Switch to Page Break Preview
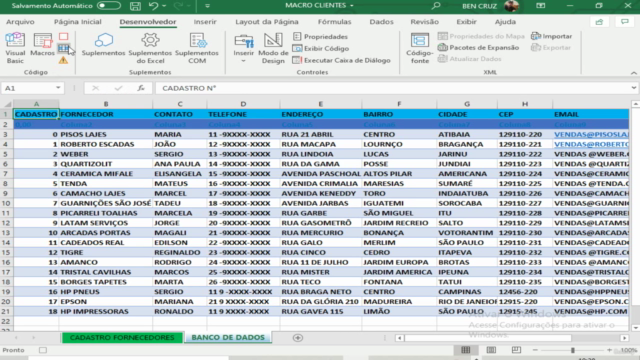Screen dimensions: 640x360 516,350
